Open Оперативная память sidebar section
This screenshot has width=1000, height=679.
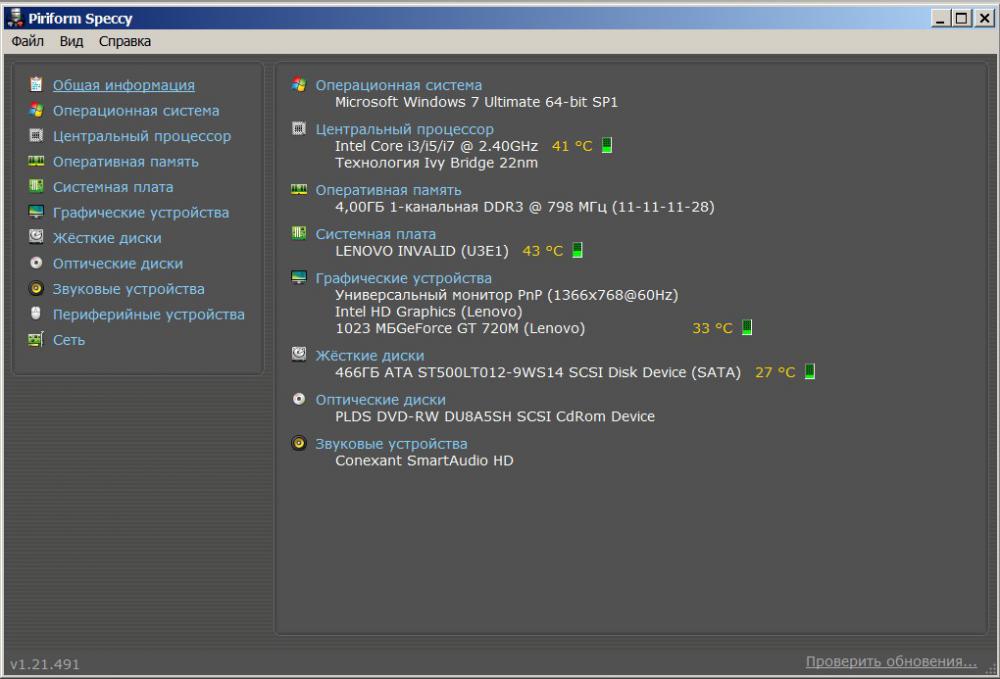click(126, 161)
